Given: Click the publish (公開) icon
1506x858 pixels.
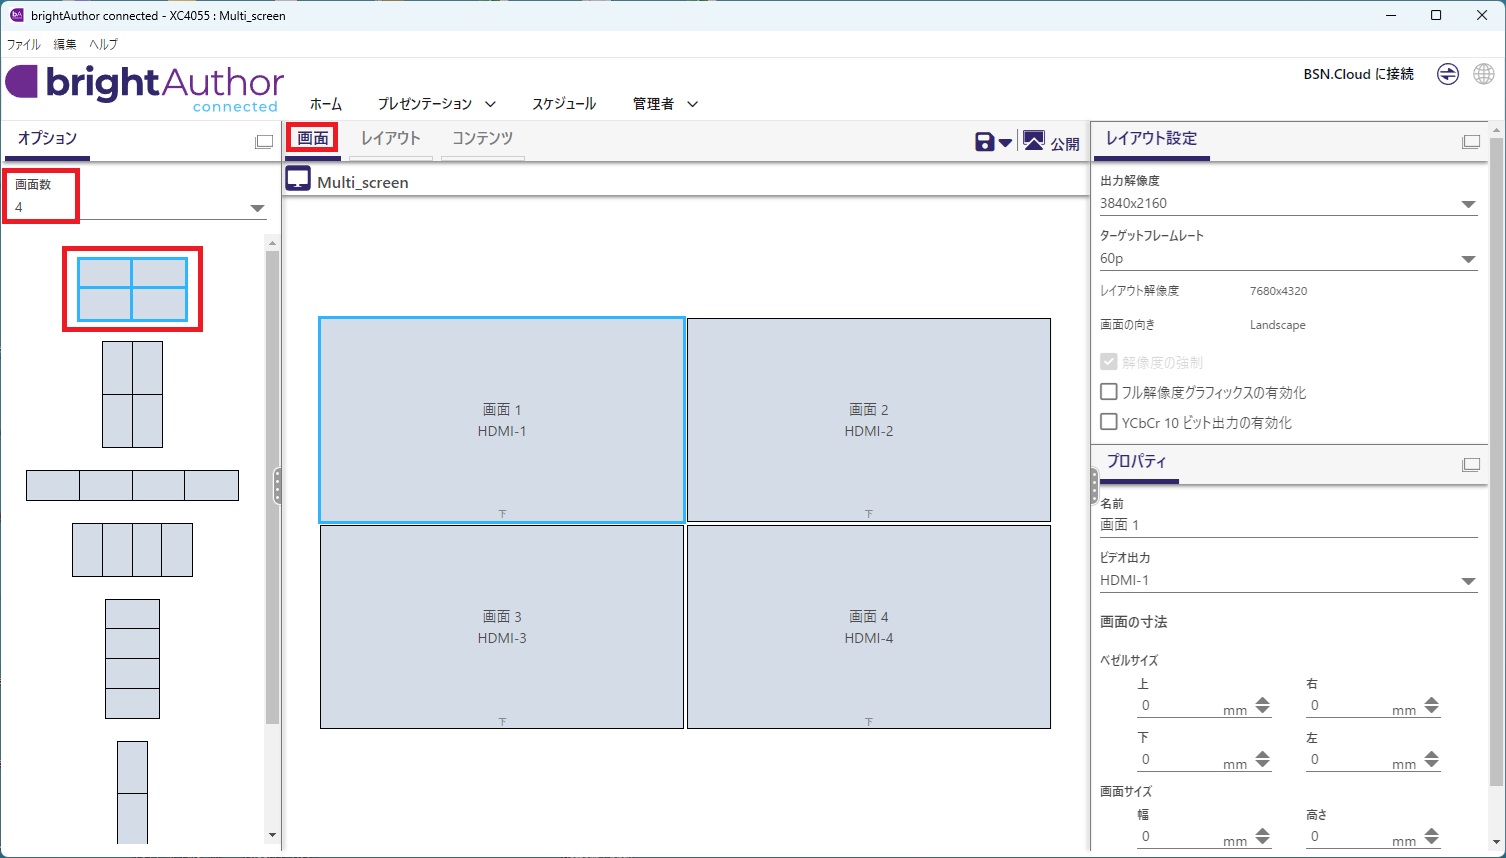Looking at the screenshot, I should click(1034, 141).
